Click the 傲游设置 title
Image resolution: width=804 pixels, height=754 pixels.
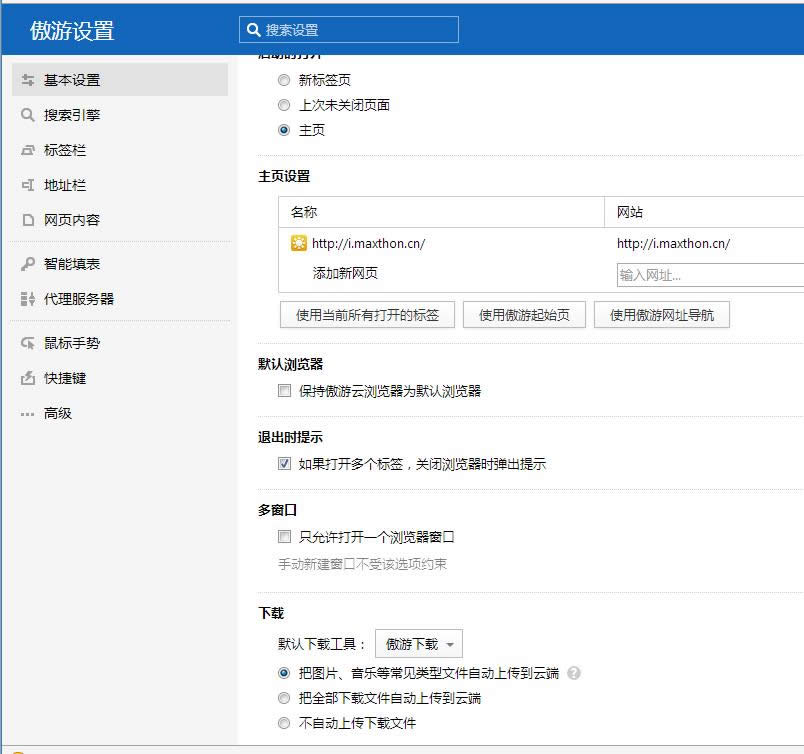click(72, 31)
